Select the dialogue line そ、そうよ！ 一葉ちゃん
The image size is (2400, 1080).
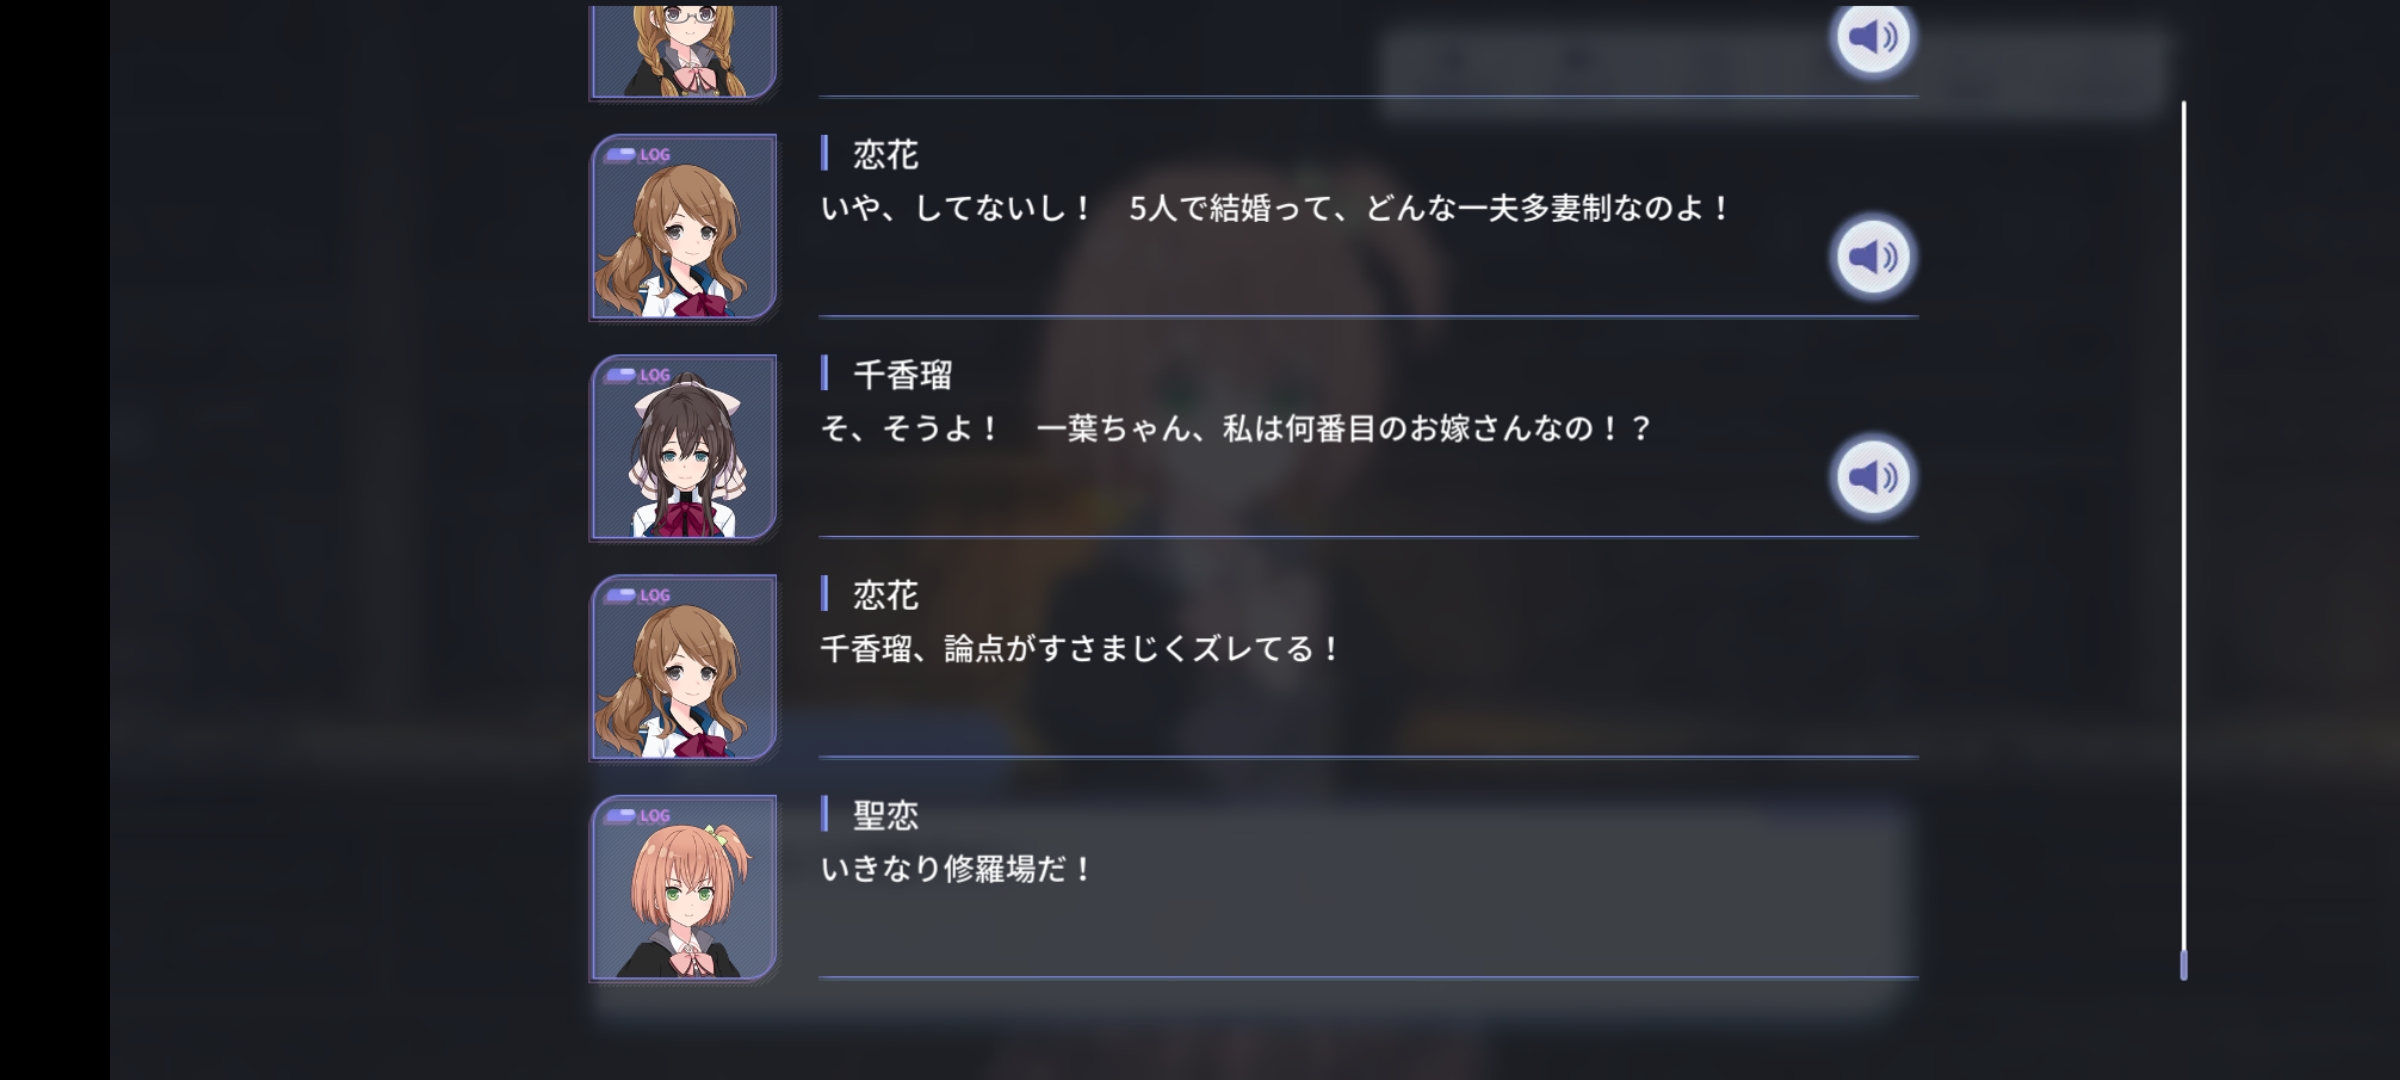(x=1235, y=429)
